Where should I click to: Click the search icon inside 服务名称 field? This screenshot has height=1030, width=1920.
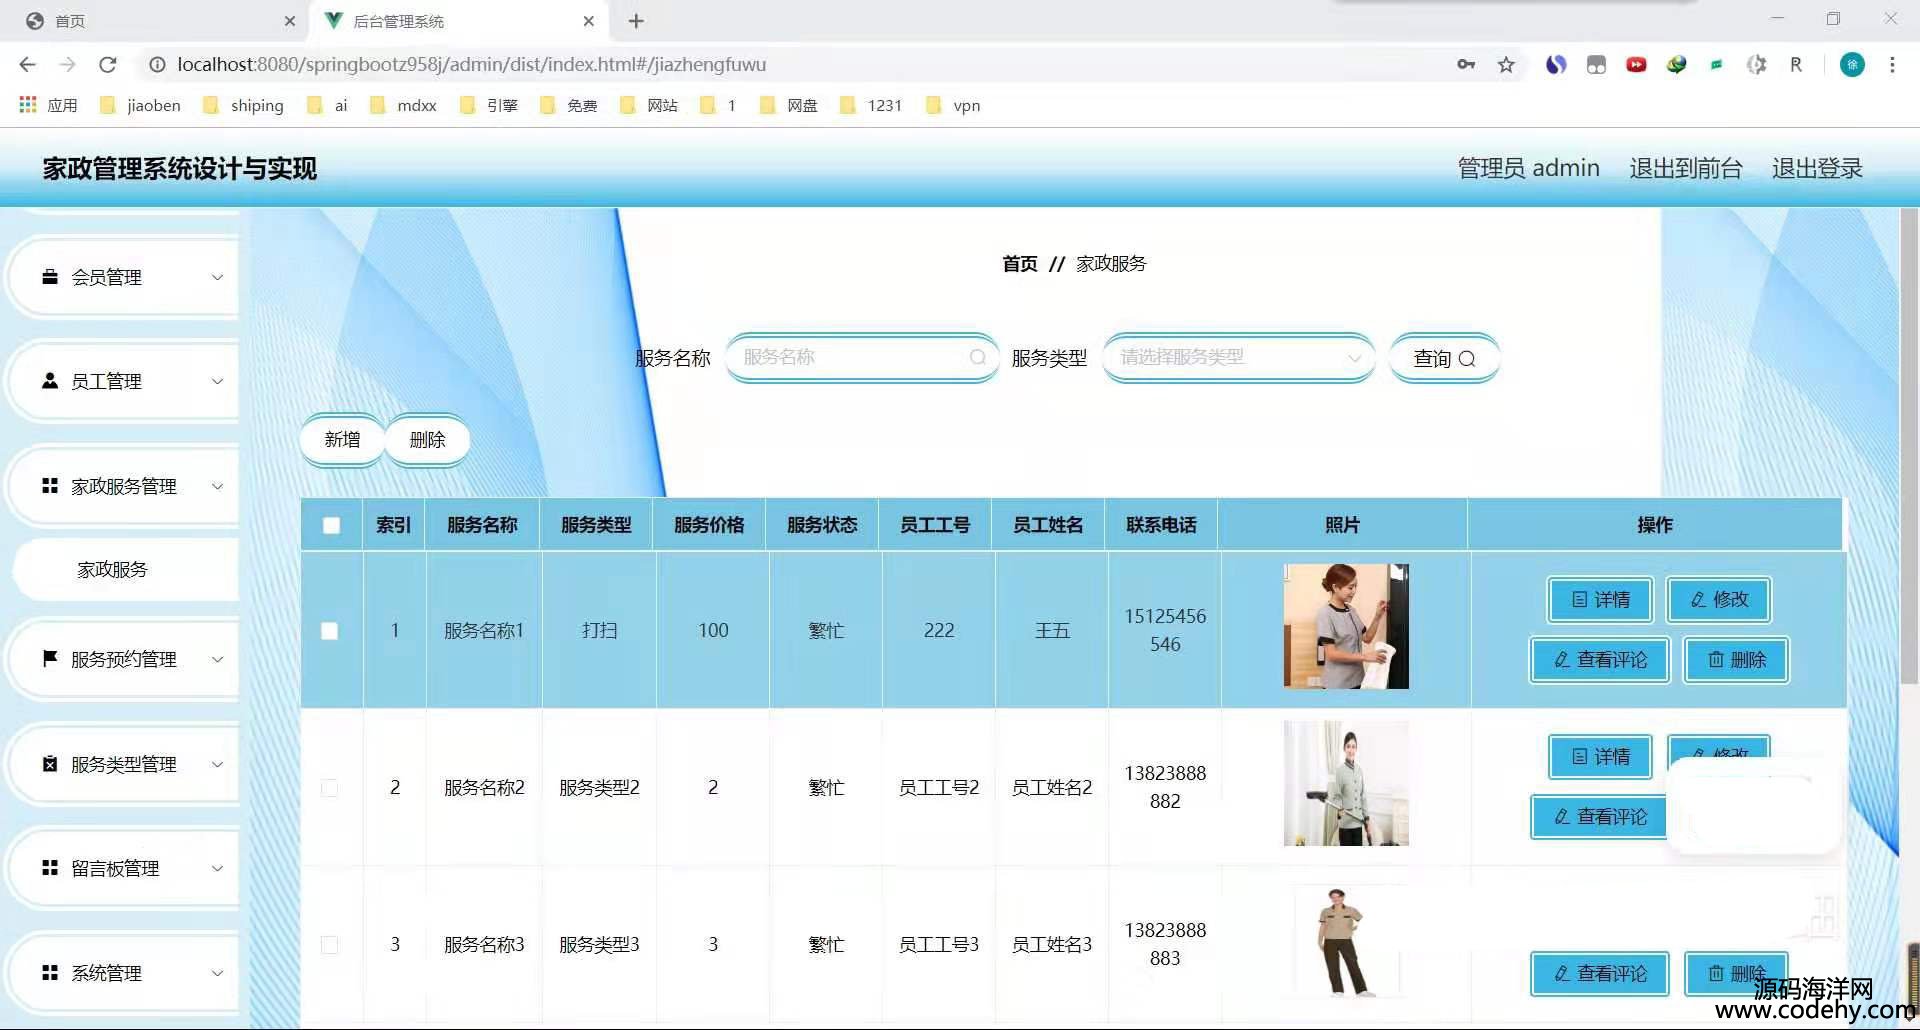click(x=977, y=358)
